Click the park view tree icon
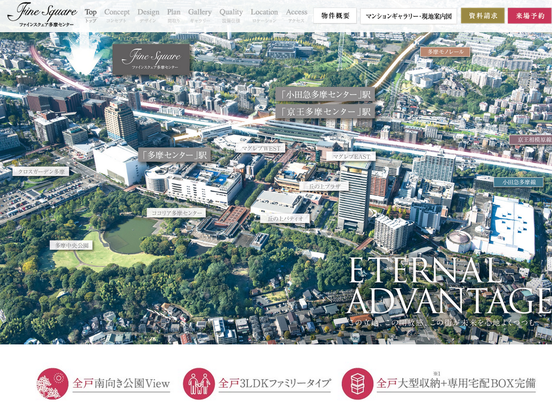This screenshot has width=552, height=412. point(52,384)
